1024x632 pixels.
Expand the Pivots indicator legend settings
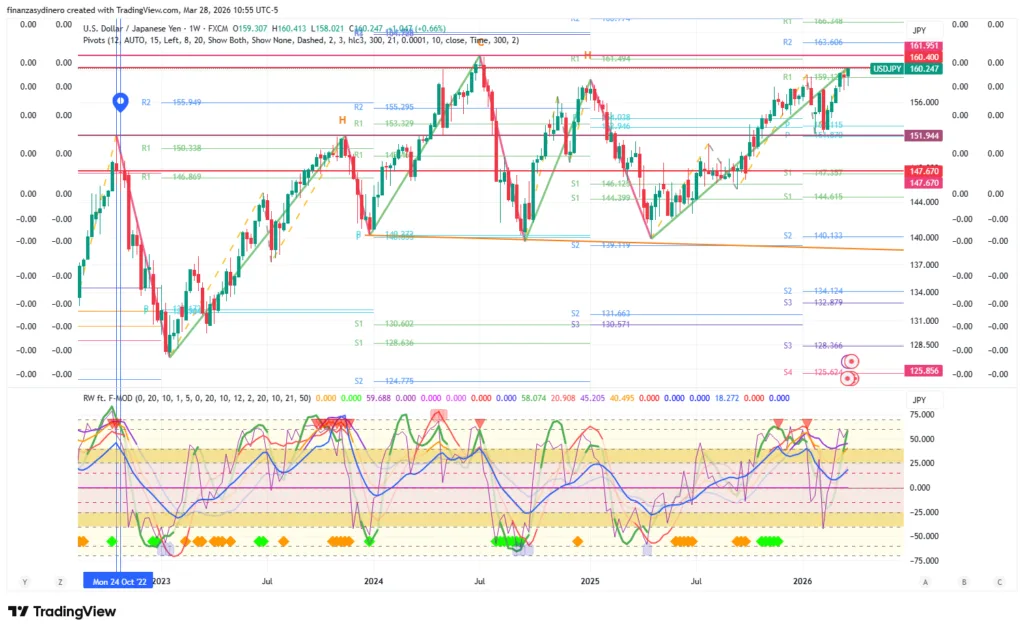[x=300, y=41]
